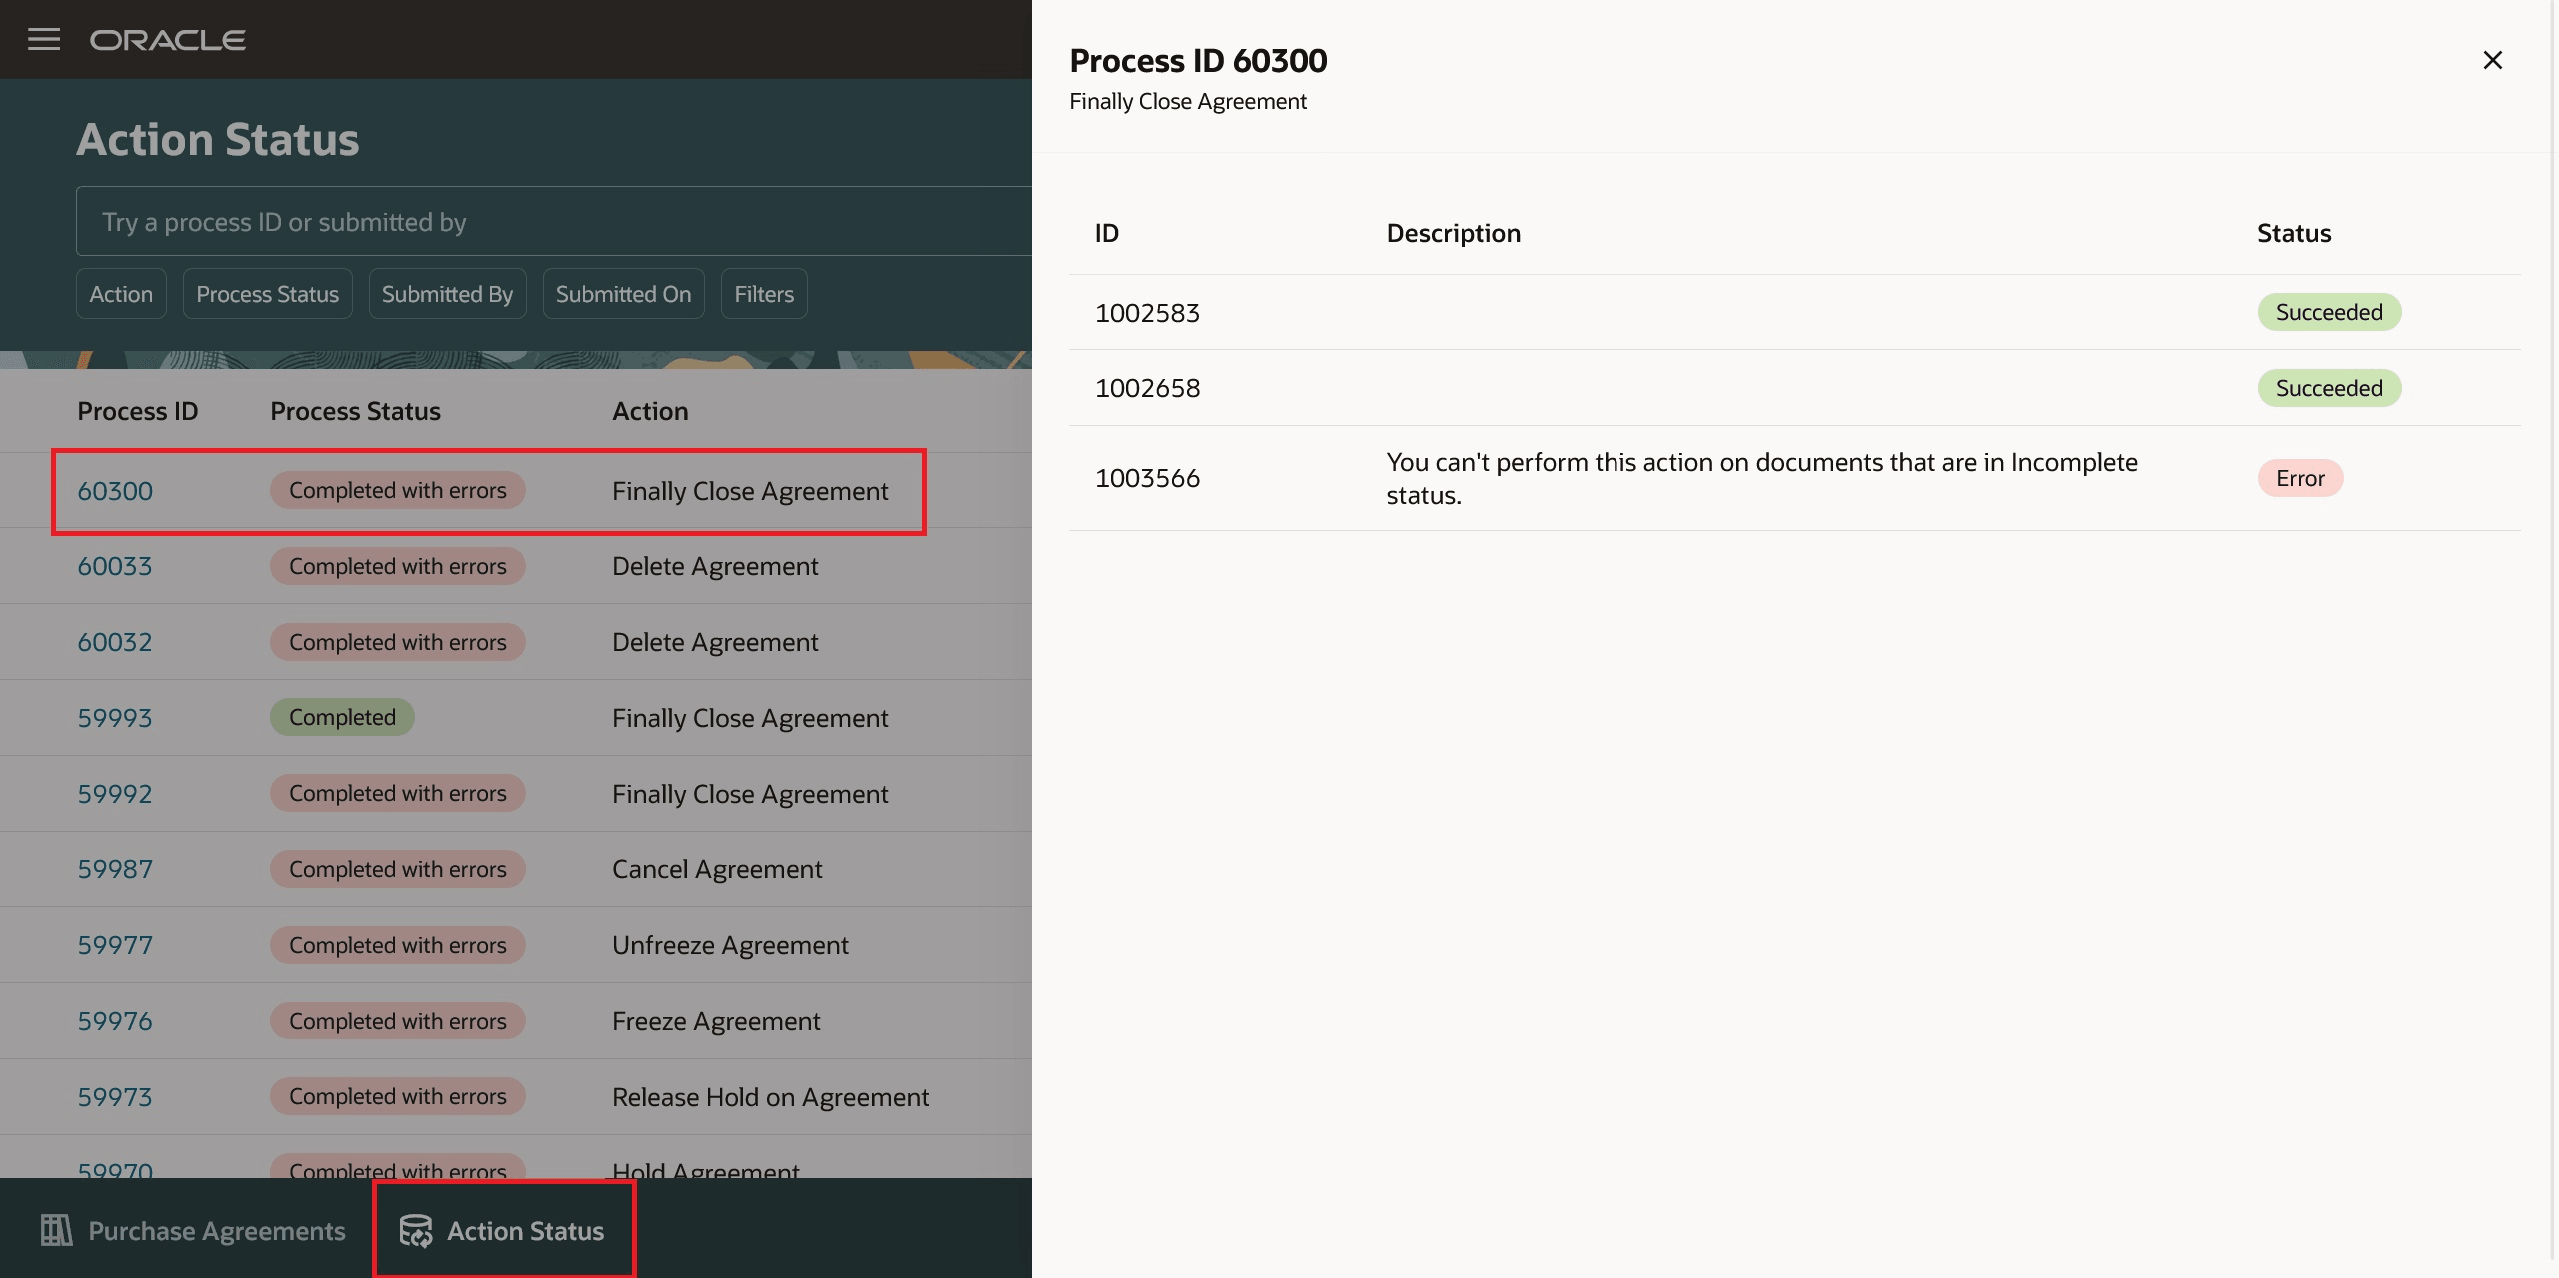Open process ID 59993 link

tap(115, 718)
